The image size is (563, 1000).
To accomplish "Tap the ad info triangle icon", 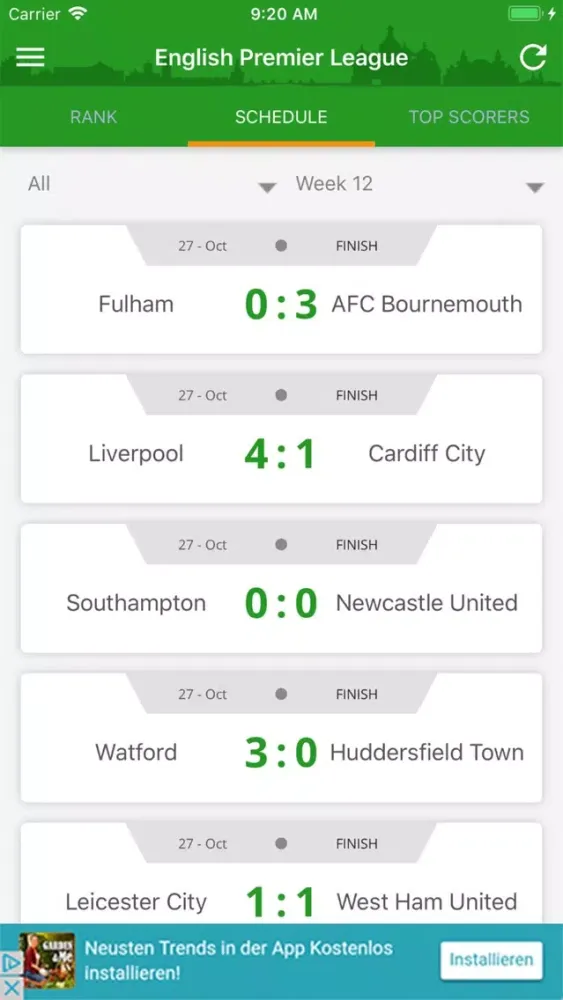I will point(11,962).
